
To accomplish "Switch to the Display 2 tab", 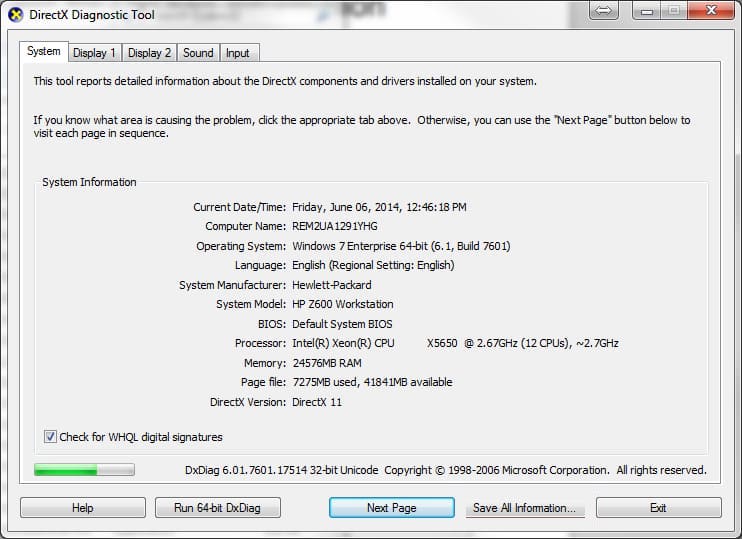I will click(150, 53).
